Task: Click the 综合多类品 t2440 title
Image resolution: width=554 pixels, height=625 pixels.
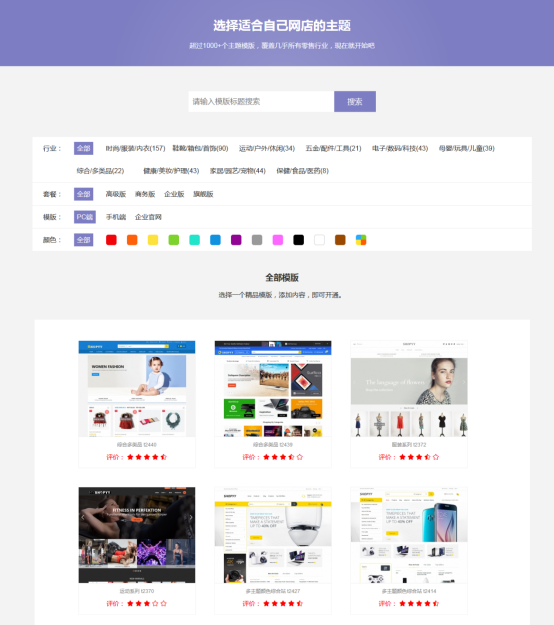Action: click(137, 444)
